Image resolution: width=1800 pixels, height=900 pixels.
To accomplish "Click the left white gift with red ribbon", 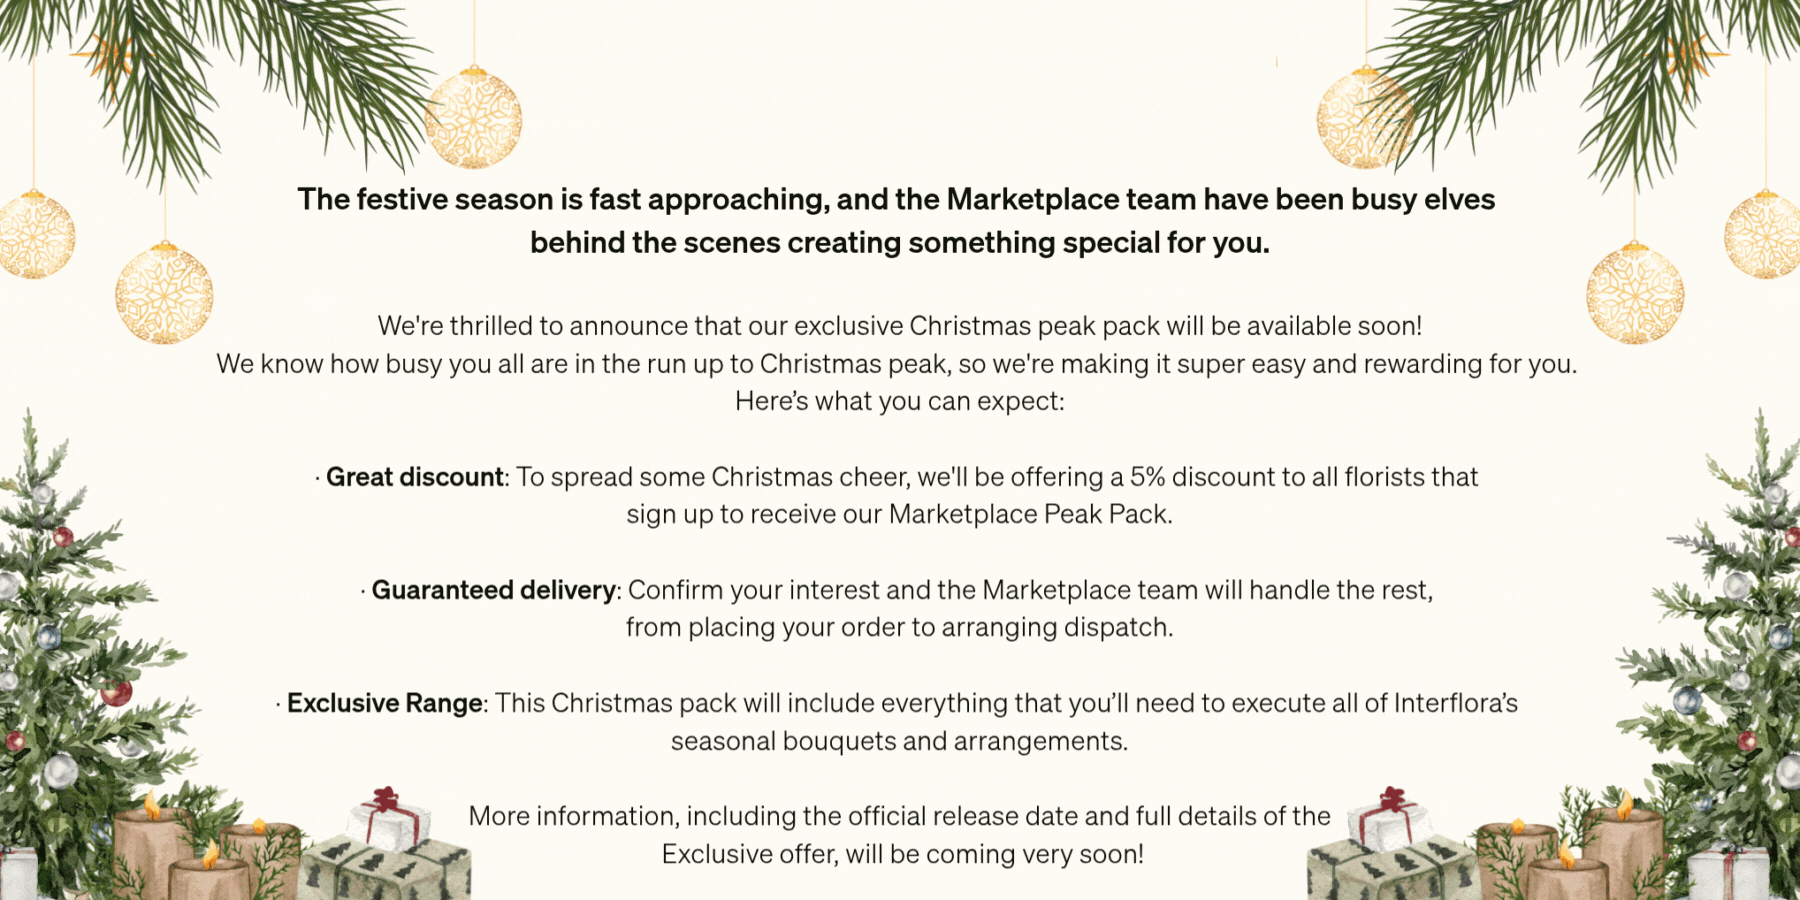I will click(x=390, y=820).
